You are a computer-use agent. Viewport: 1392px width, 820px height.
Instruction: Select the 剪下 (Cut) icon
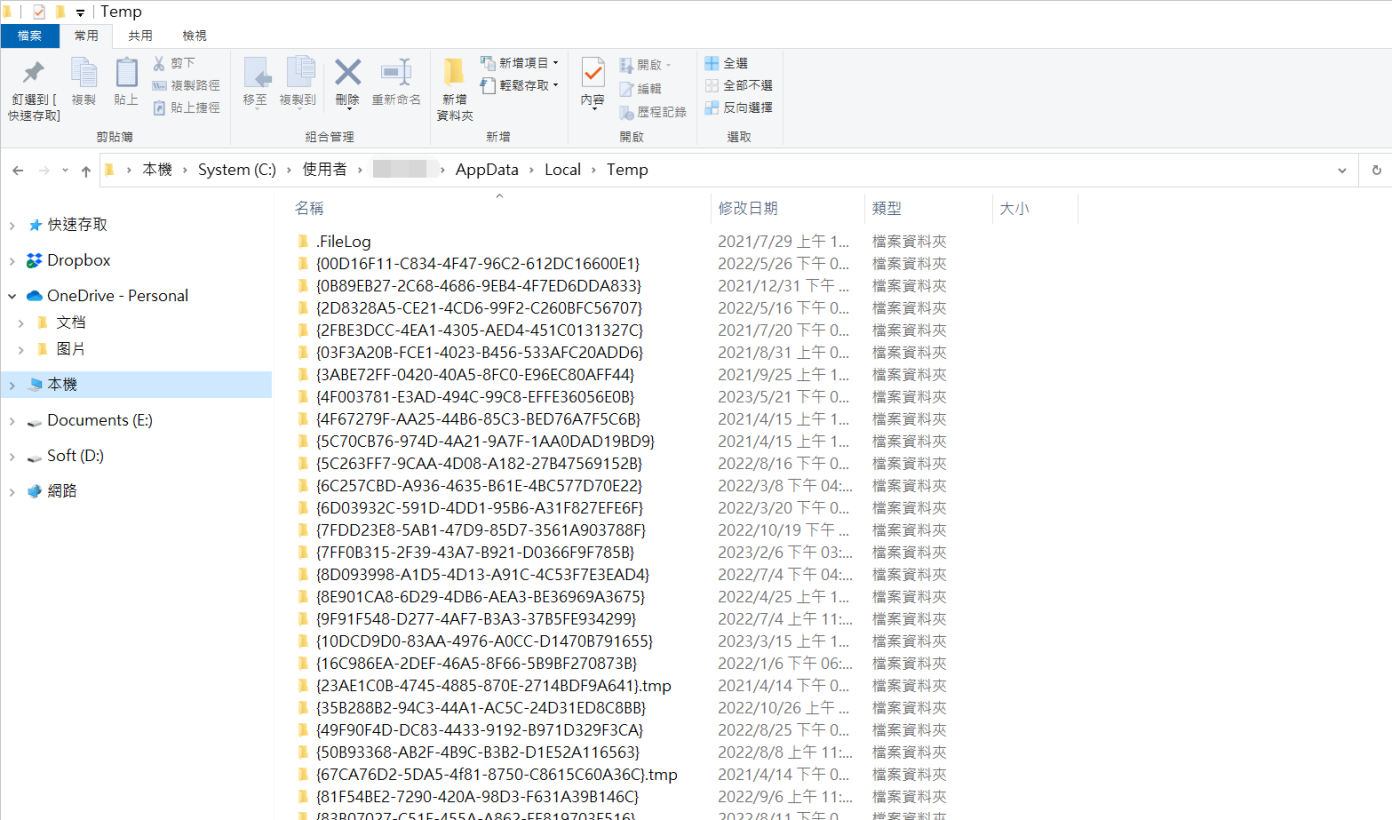coord(172,62)
